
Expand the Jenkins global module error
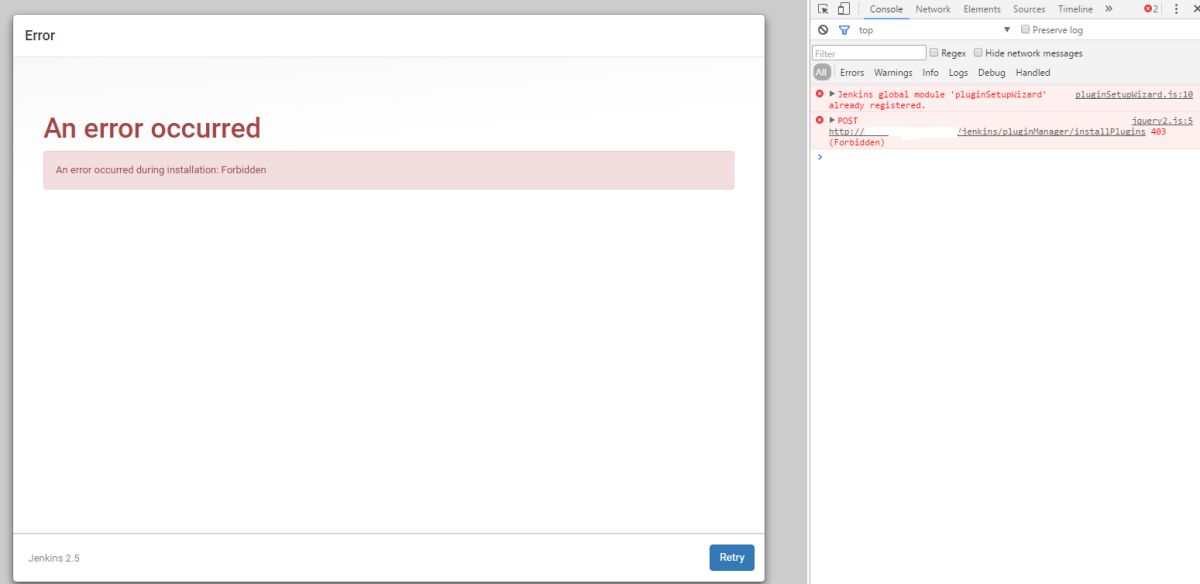(832, 94)
